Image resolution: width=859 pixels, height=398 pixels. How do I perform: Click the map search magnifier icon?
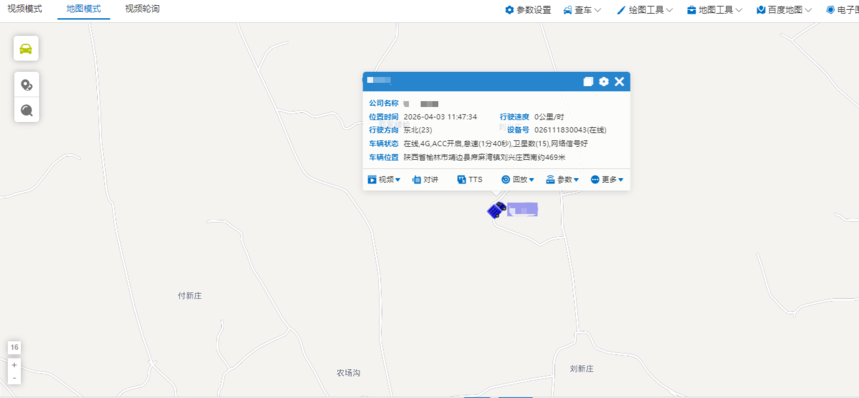tap(26, 111)
